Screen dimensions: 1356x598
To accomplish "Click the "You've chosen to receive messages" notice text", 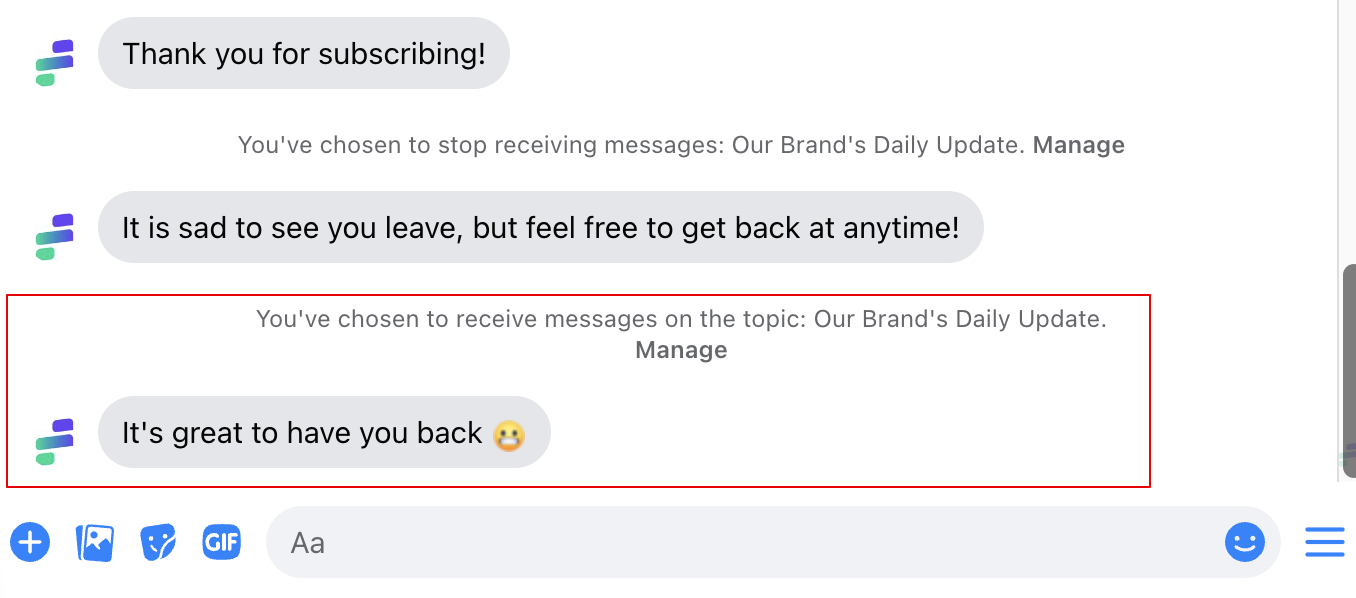I will tap(681, 319).
